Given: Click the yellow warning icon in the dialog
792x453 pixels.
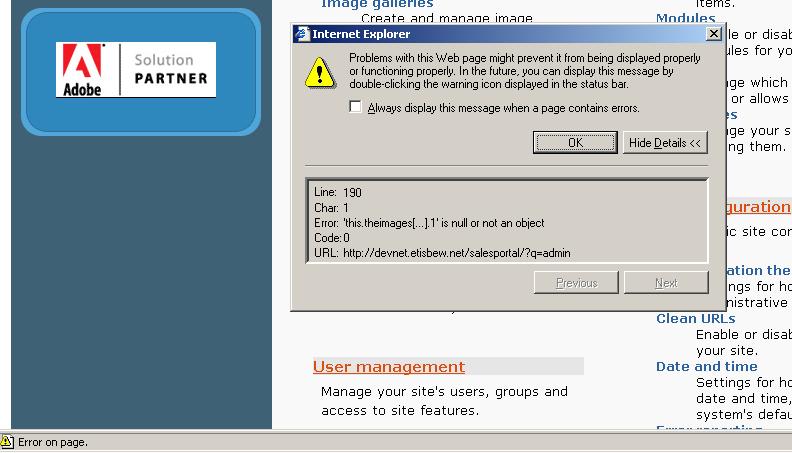Looking at the screenshot, I should [319, 73].
